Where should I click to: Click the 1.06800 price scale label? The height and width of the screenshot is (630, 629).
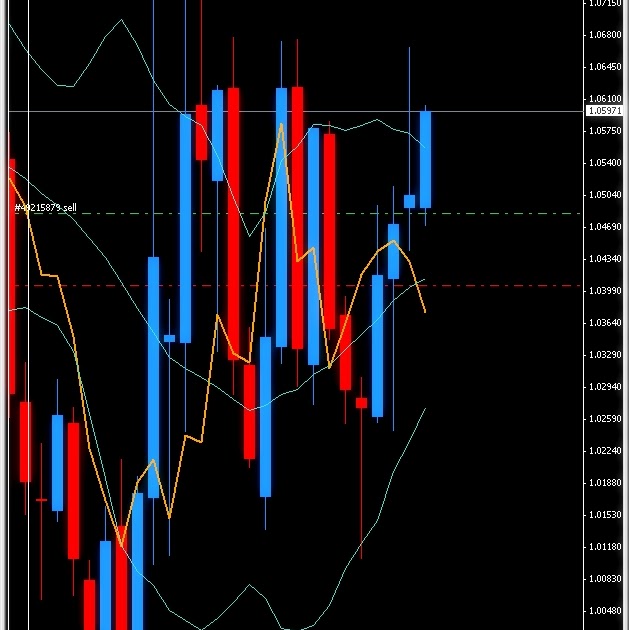click(605, 35)
